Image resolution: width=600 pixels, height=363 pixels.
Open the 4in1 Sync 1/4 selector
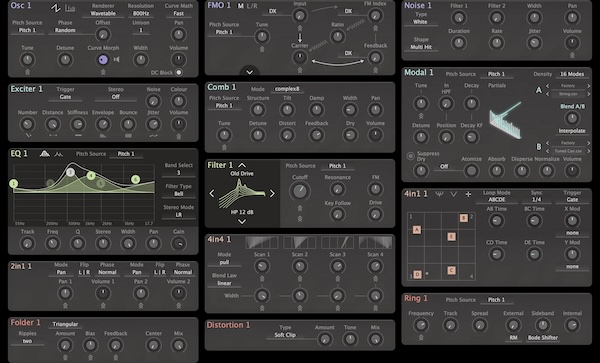coord(536,200)
